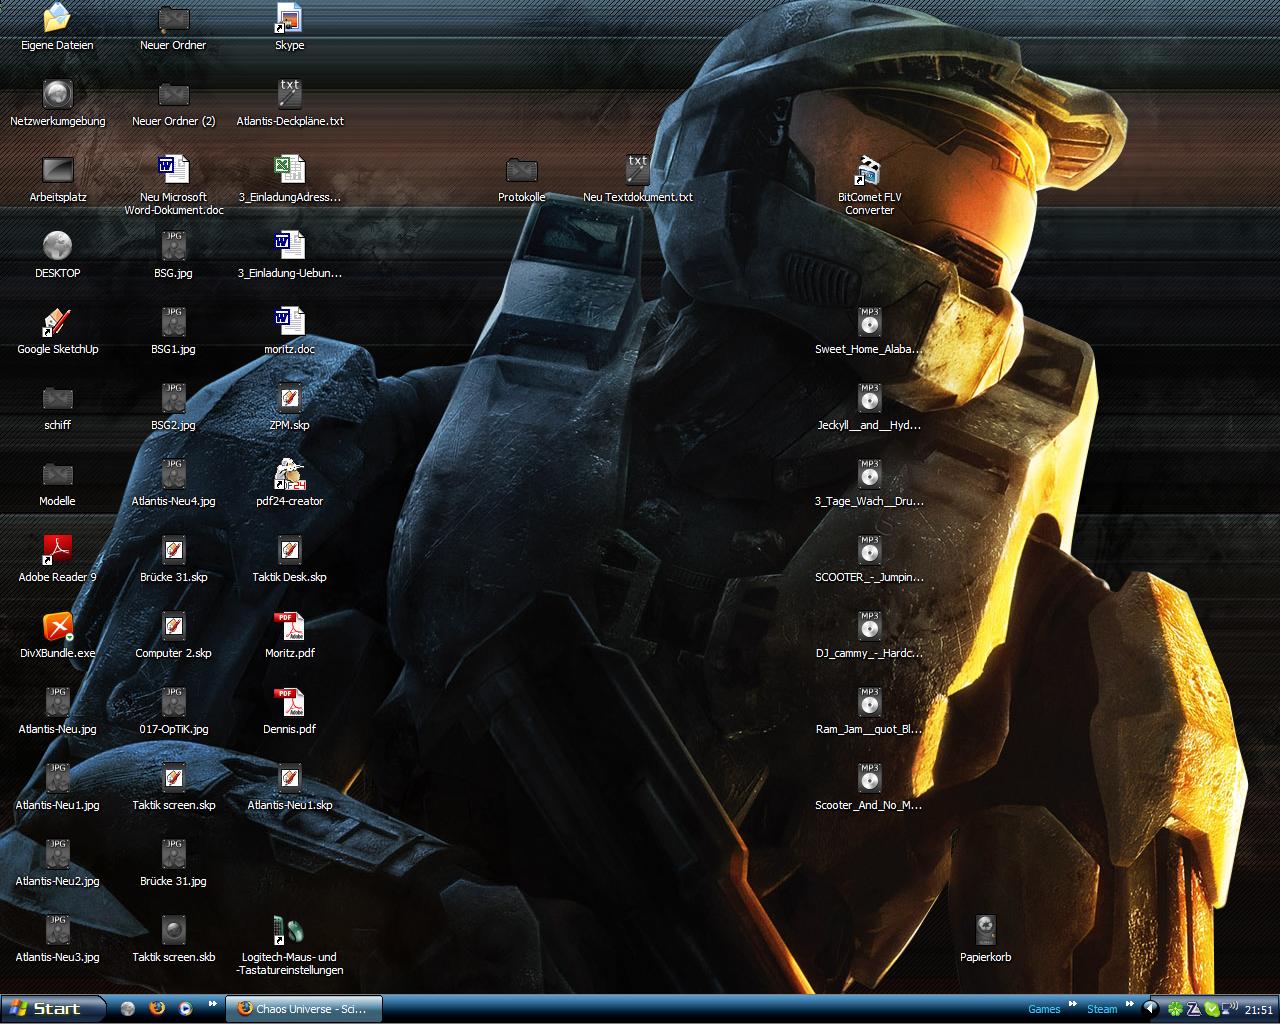
Task: Open Google SketchUp shortcut
Action: [57, 323]
